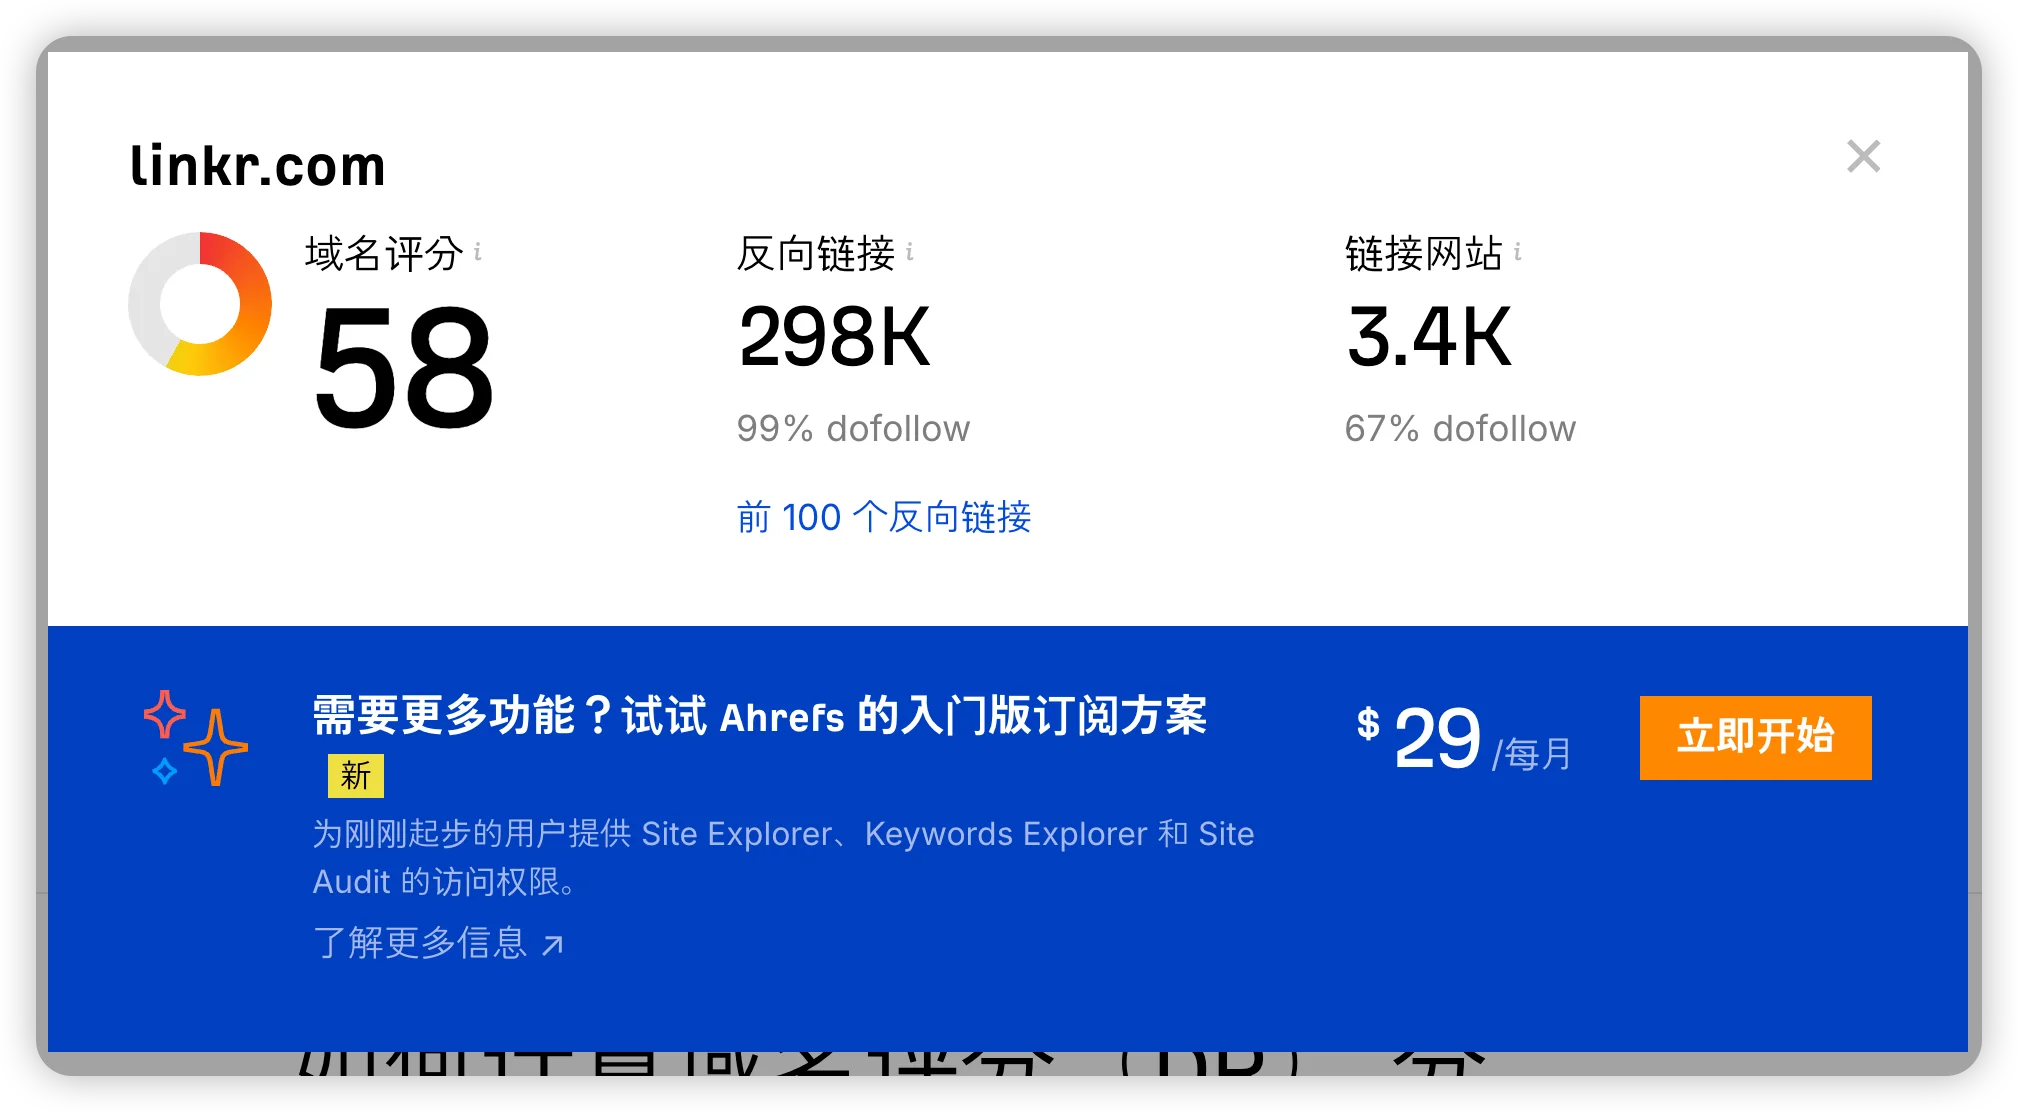
Task: Click the 3.4K linking websites figure
Action: [x=1428, y=337]
